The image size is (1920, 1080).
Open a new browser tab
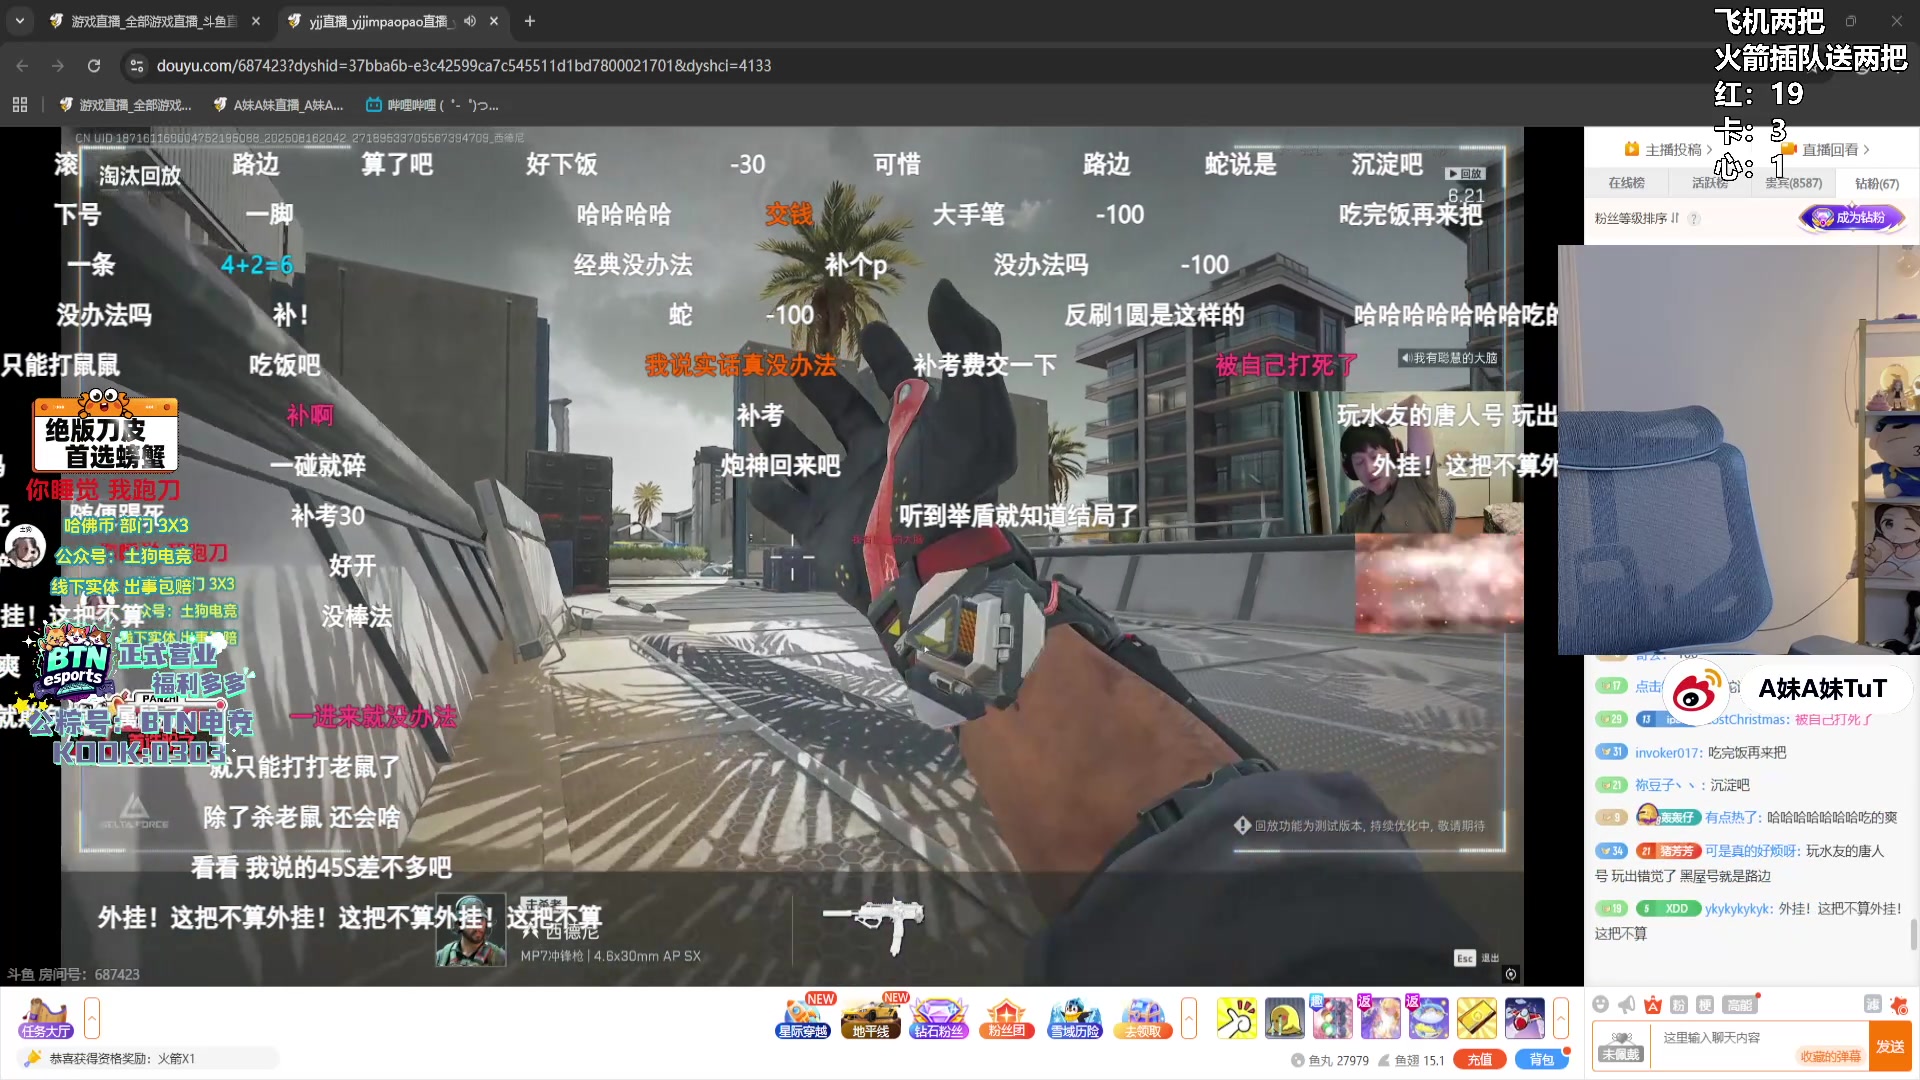530,21
